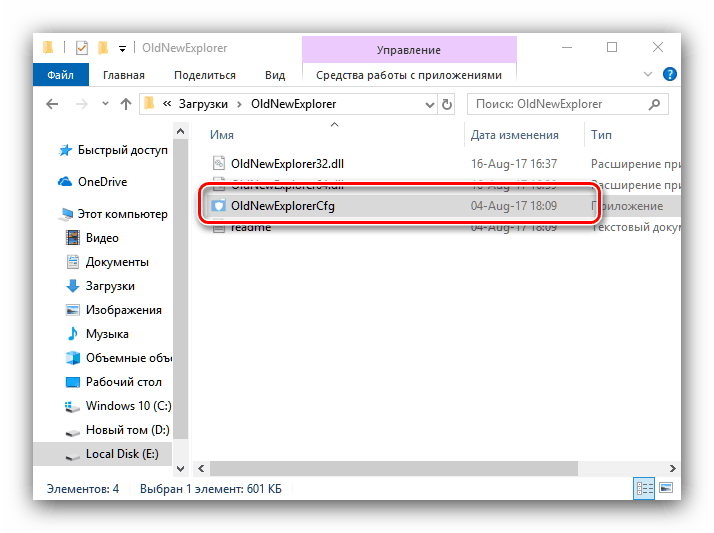Open the Видео folder
This screenshot has height=533, width=714.
click(102, 238)
